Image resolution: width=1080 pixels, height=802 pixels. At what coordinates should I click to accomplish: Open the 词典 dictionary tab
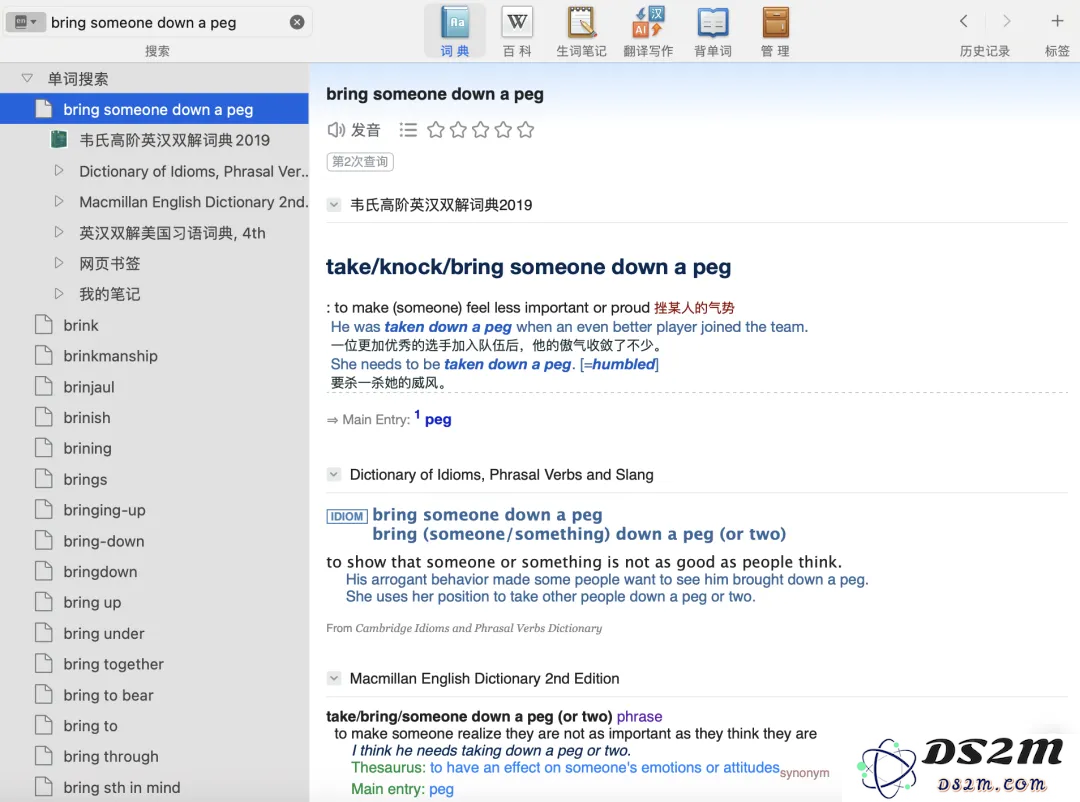455,32
